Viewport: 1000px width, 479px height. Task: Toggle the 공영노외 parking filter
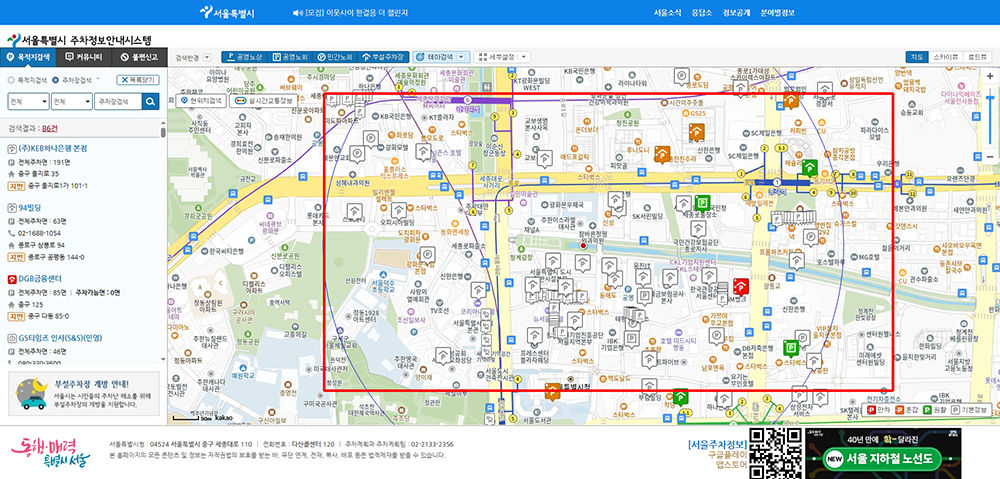(x=290, y=57)
